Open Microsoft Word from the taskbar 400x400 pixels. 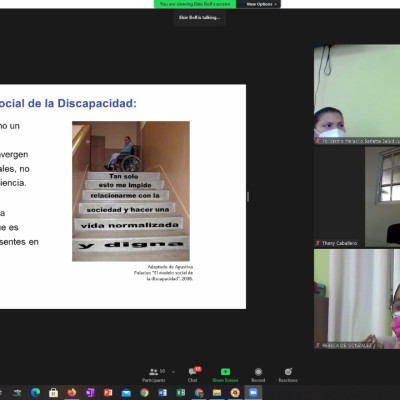click(162, 393)
